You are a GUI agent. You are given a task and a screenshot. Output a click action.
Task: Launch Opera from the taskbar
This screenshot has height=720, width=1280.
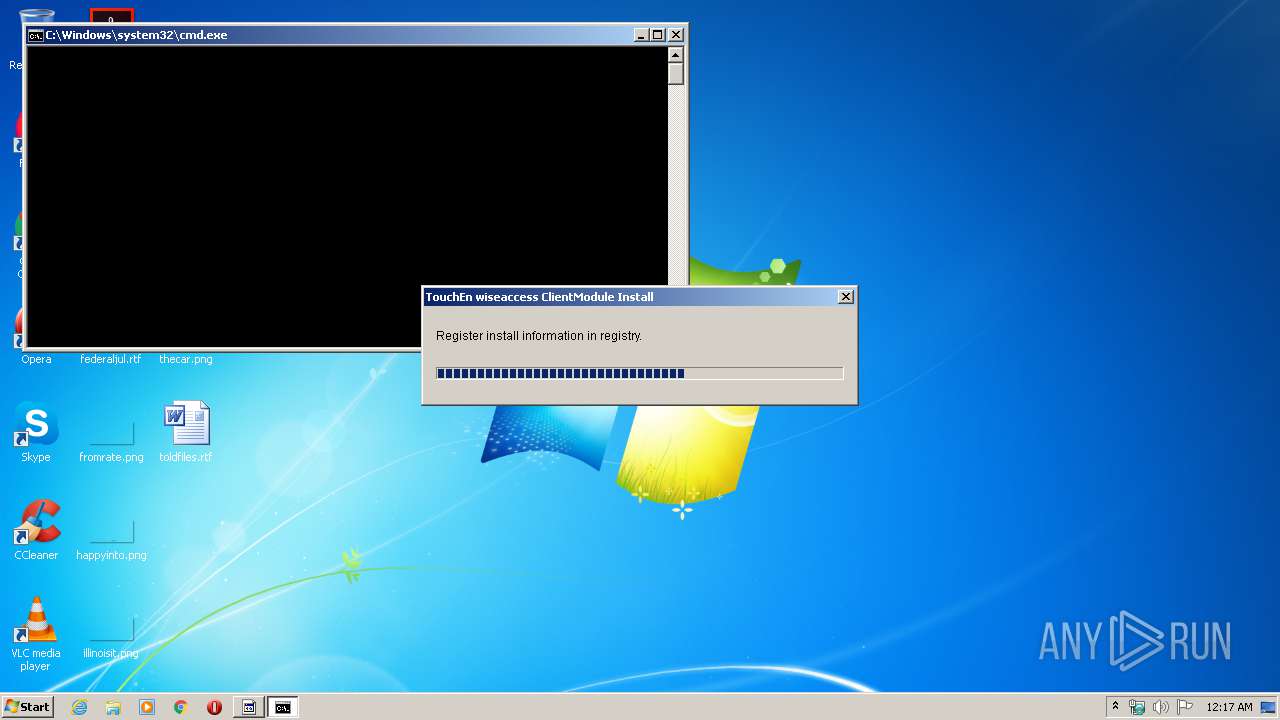point(214,707)
